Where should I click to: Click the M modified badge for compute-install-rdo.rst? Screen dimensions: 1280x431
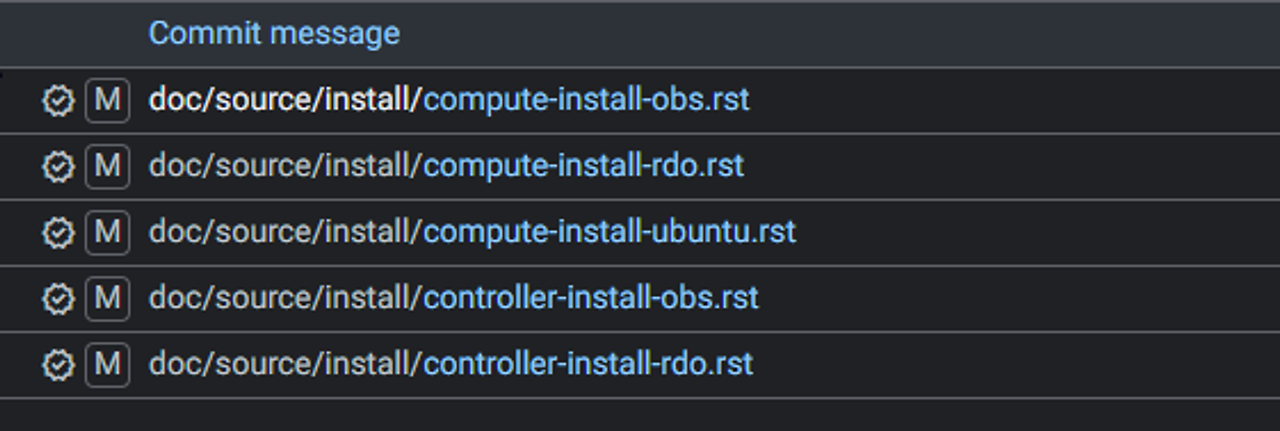(107, 167)
